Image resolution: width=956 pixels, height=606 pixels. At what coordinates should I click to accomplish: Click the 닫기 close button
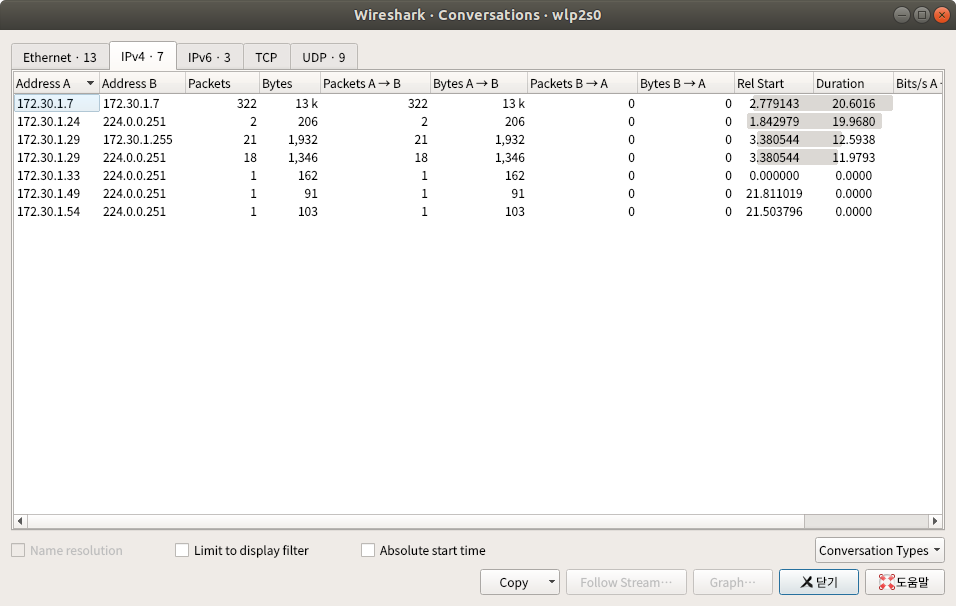(x=819, y=582)
